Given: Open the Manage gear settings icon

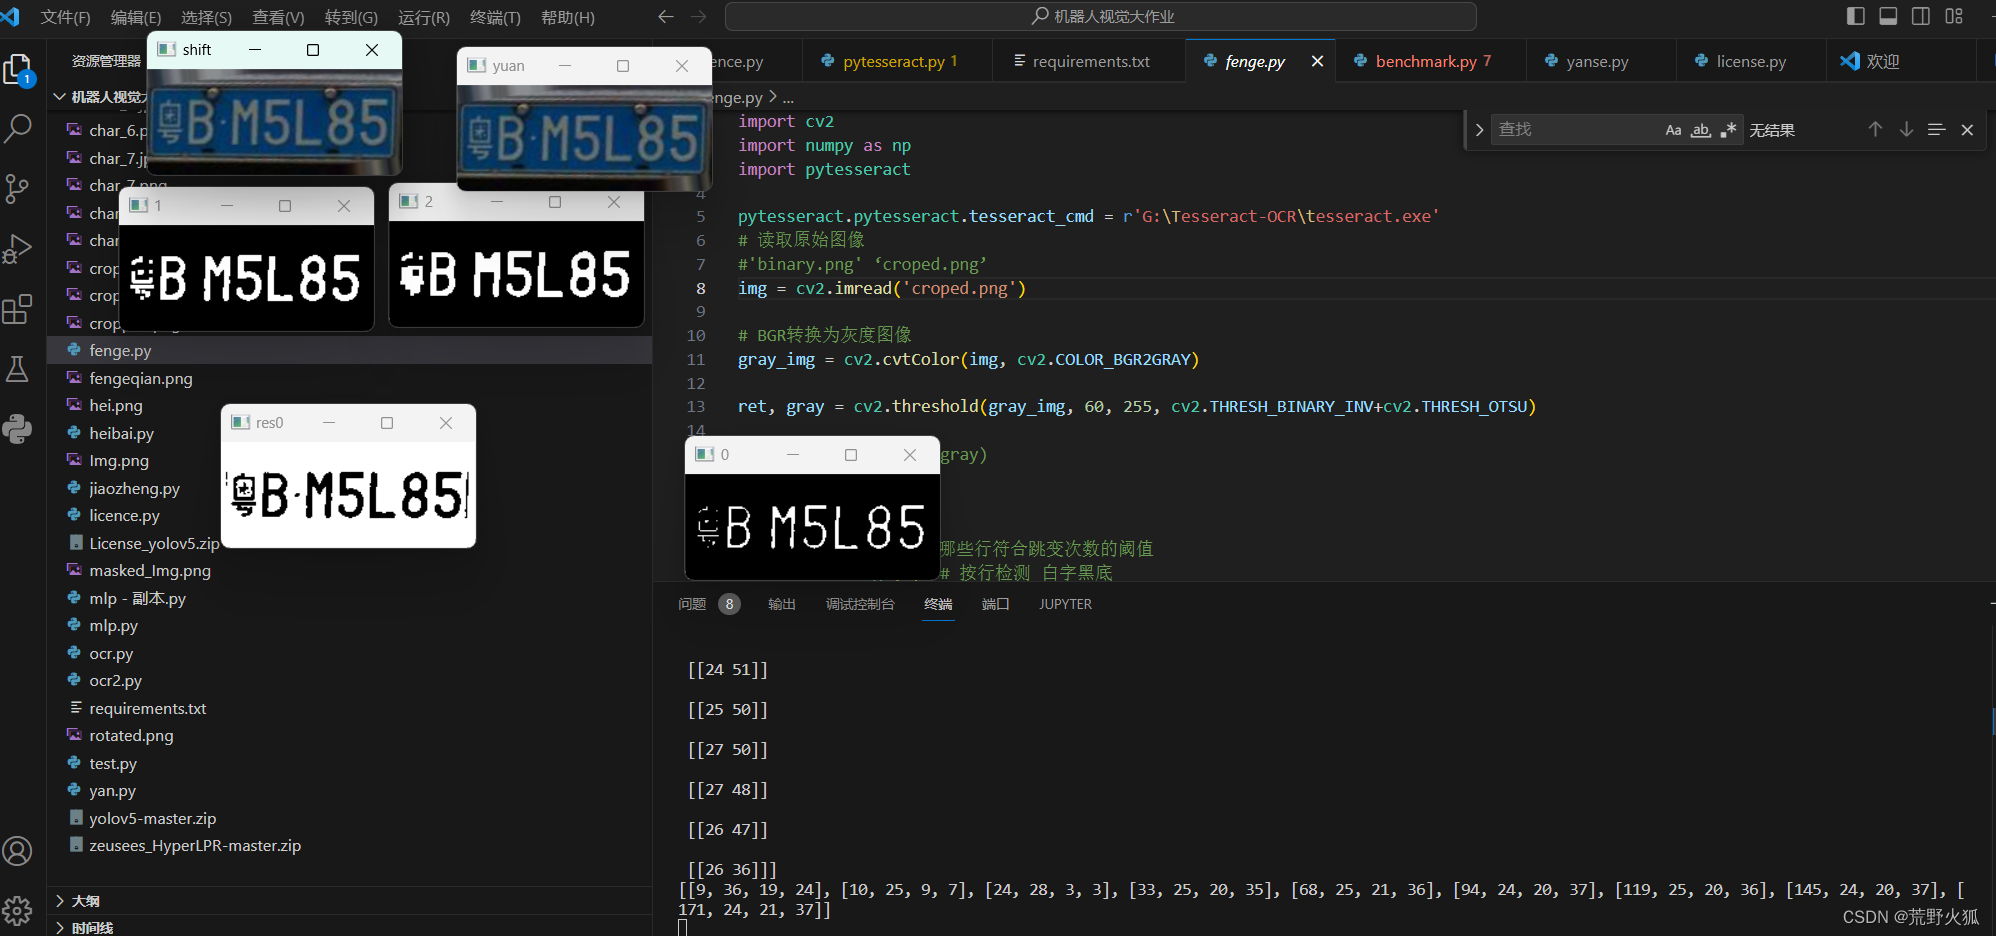Looking at the screenshot, I should click(18, 911).
